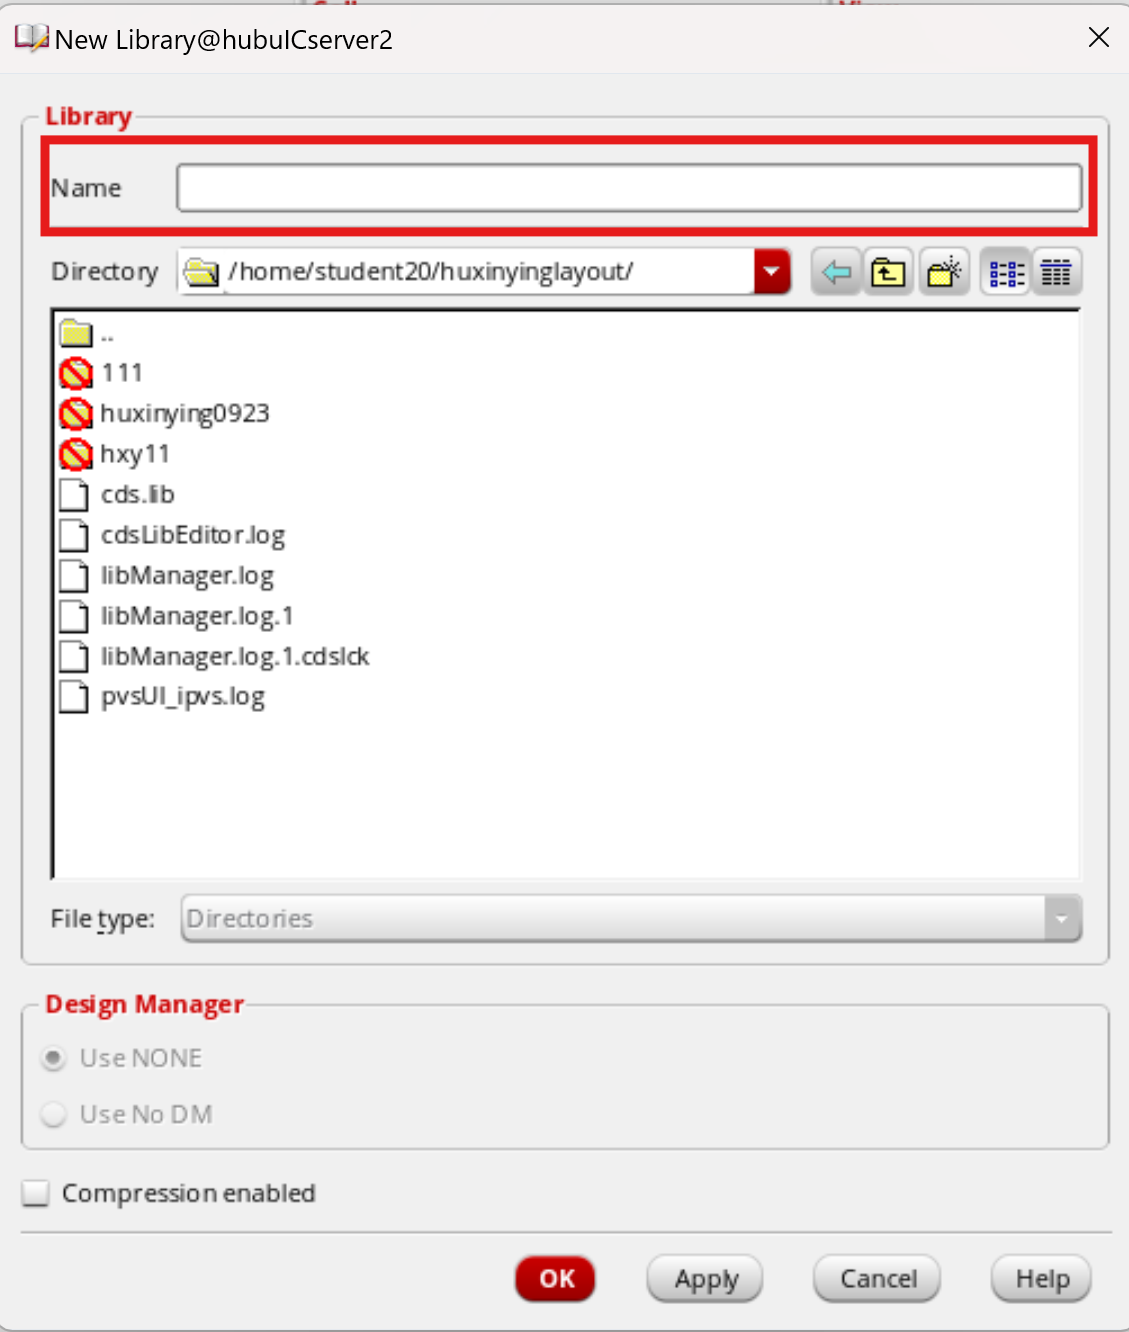Image resolution: width=1129 pixels, height=1332 pixels.
Task: Open the File type dropdown
Action: pos(1062,918)
